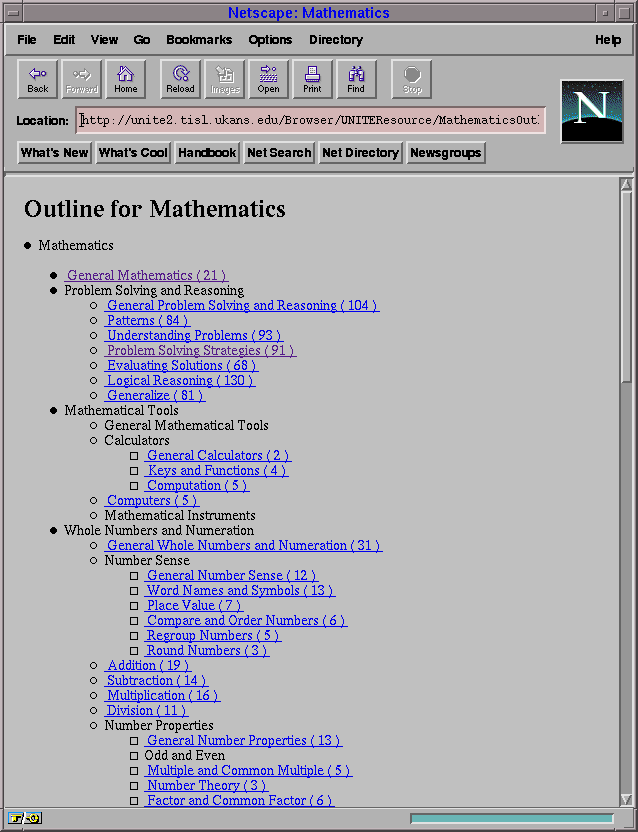Follow Evaluating Solutions ( 68 ) link
Image resolution: width=638 pixels, height=832 pixels.
click(x=182, y=366)
